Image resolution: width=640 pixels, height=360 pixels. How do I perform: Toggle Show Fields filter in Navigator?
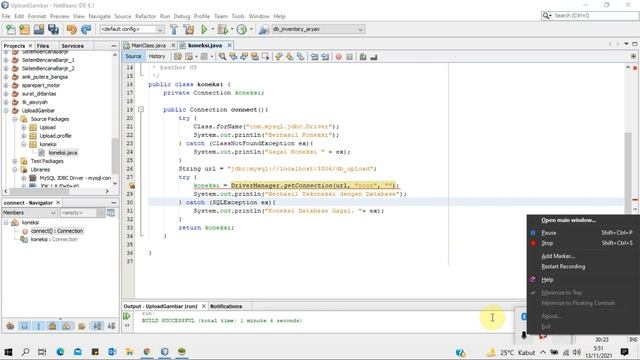tap(24, 326)
